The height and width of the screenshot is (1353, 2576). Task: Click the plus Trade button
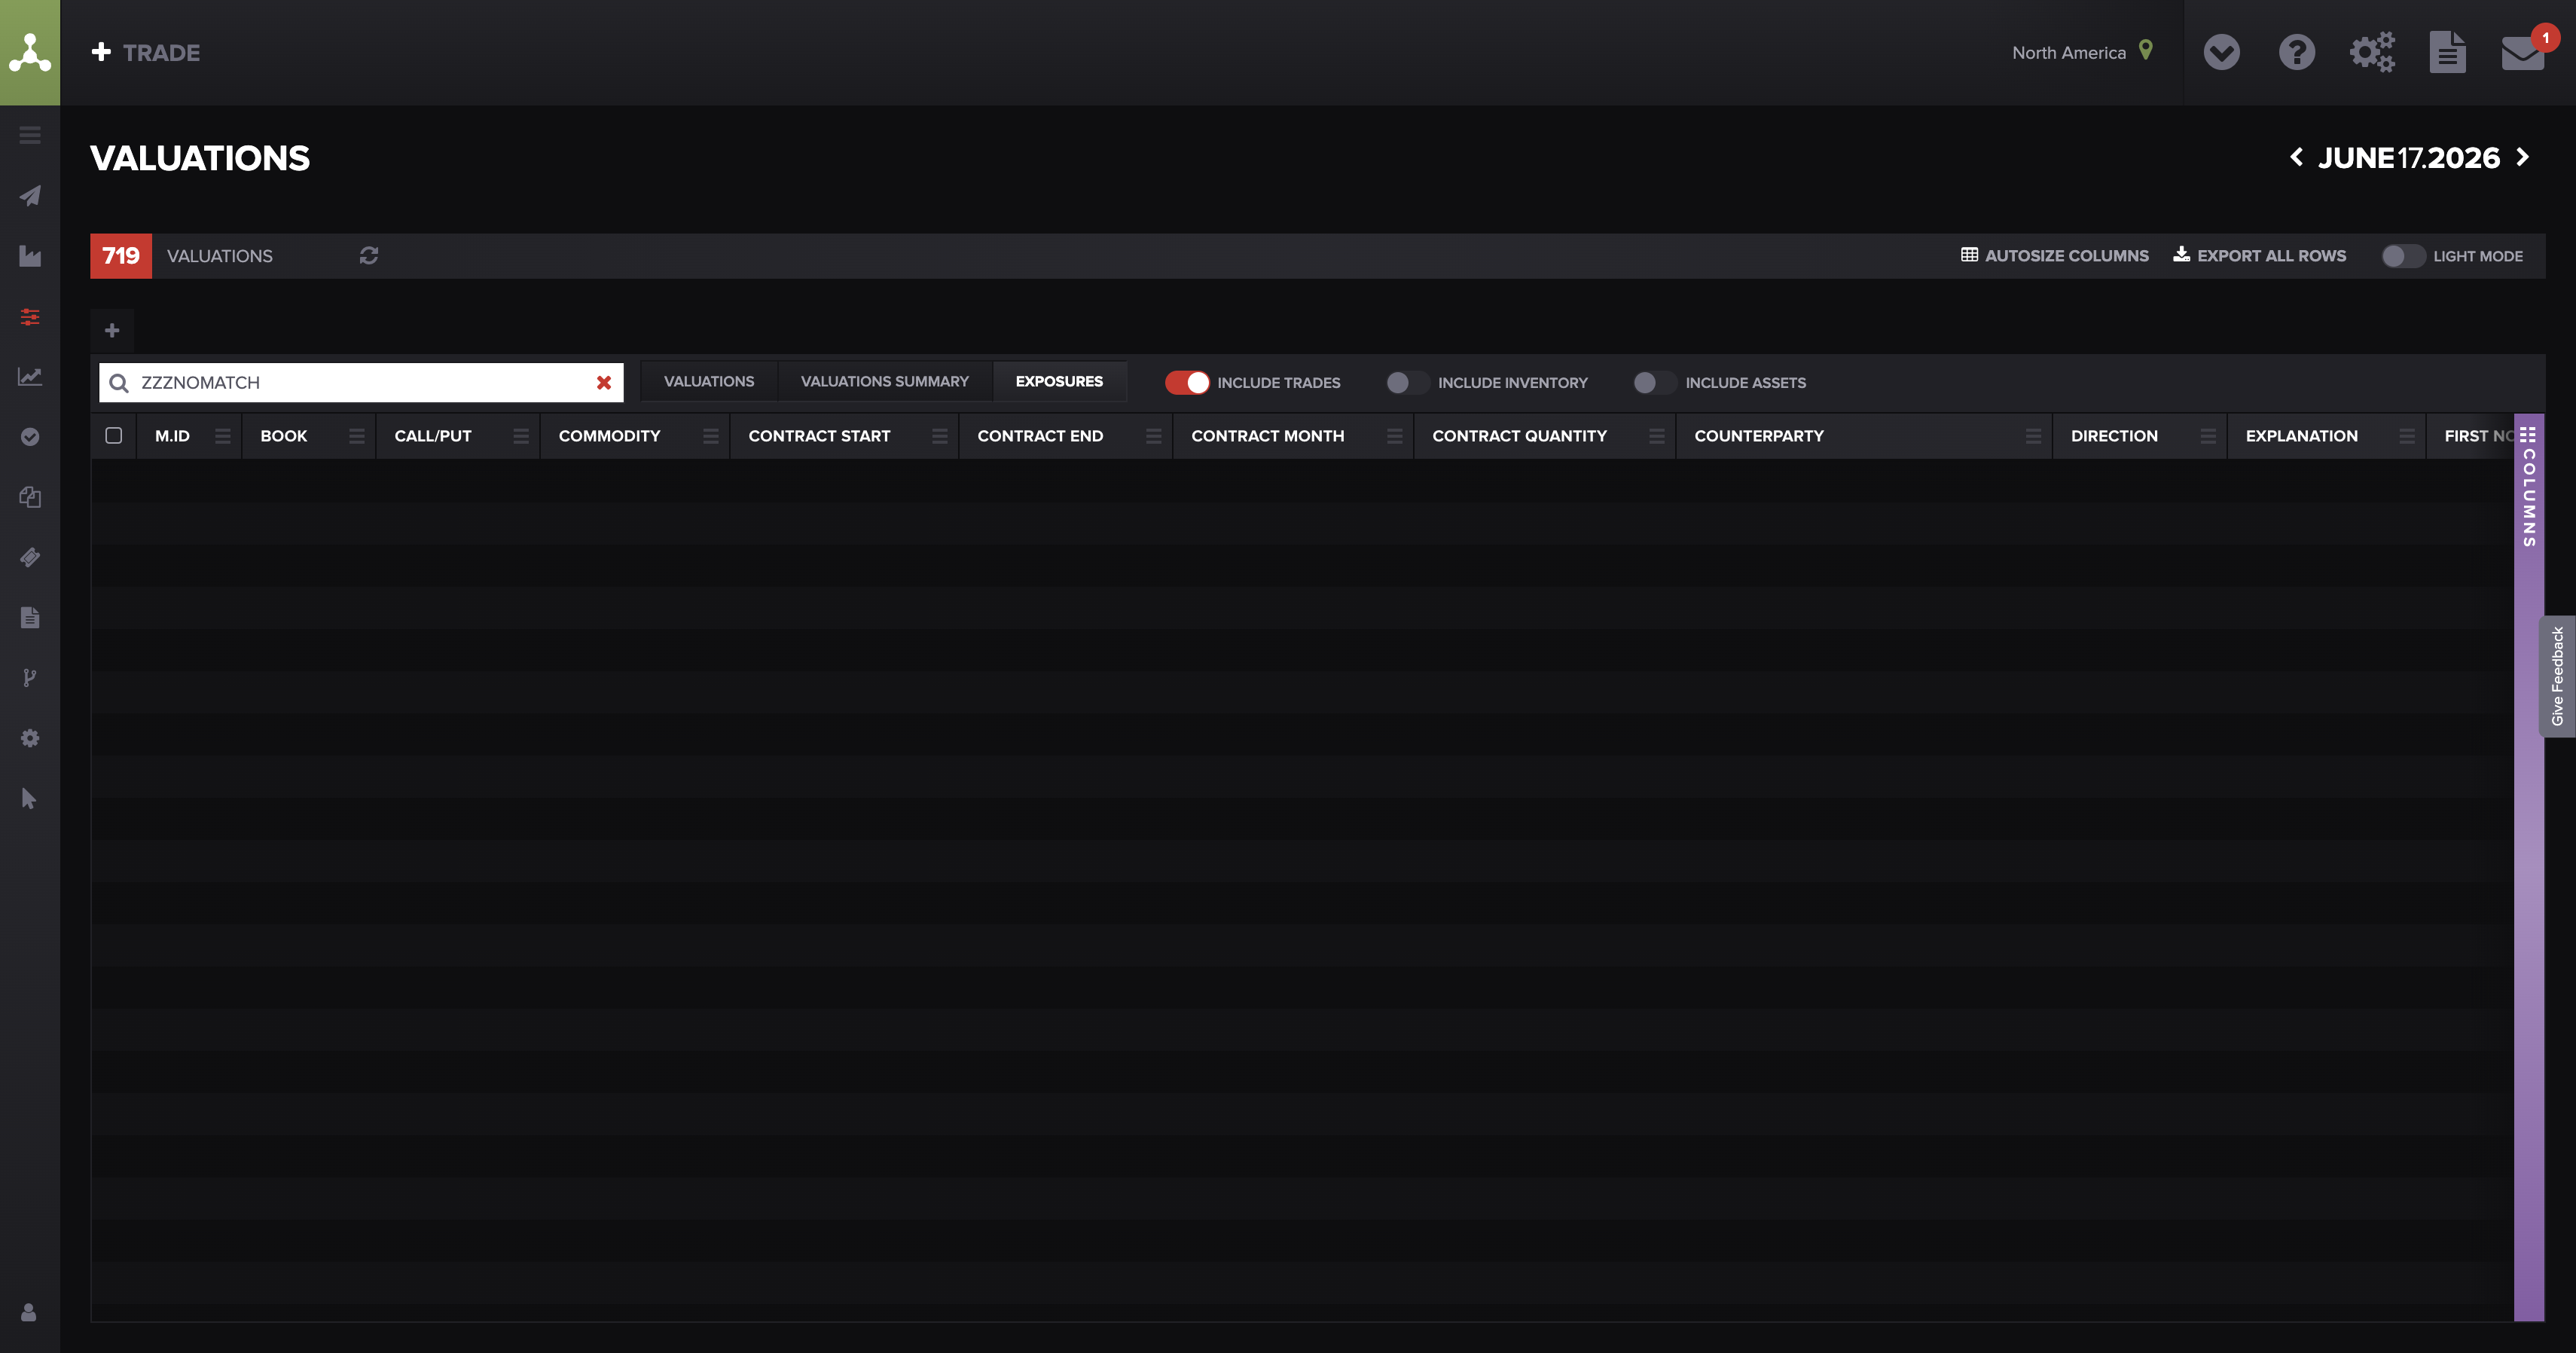click(146, 52)
